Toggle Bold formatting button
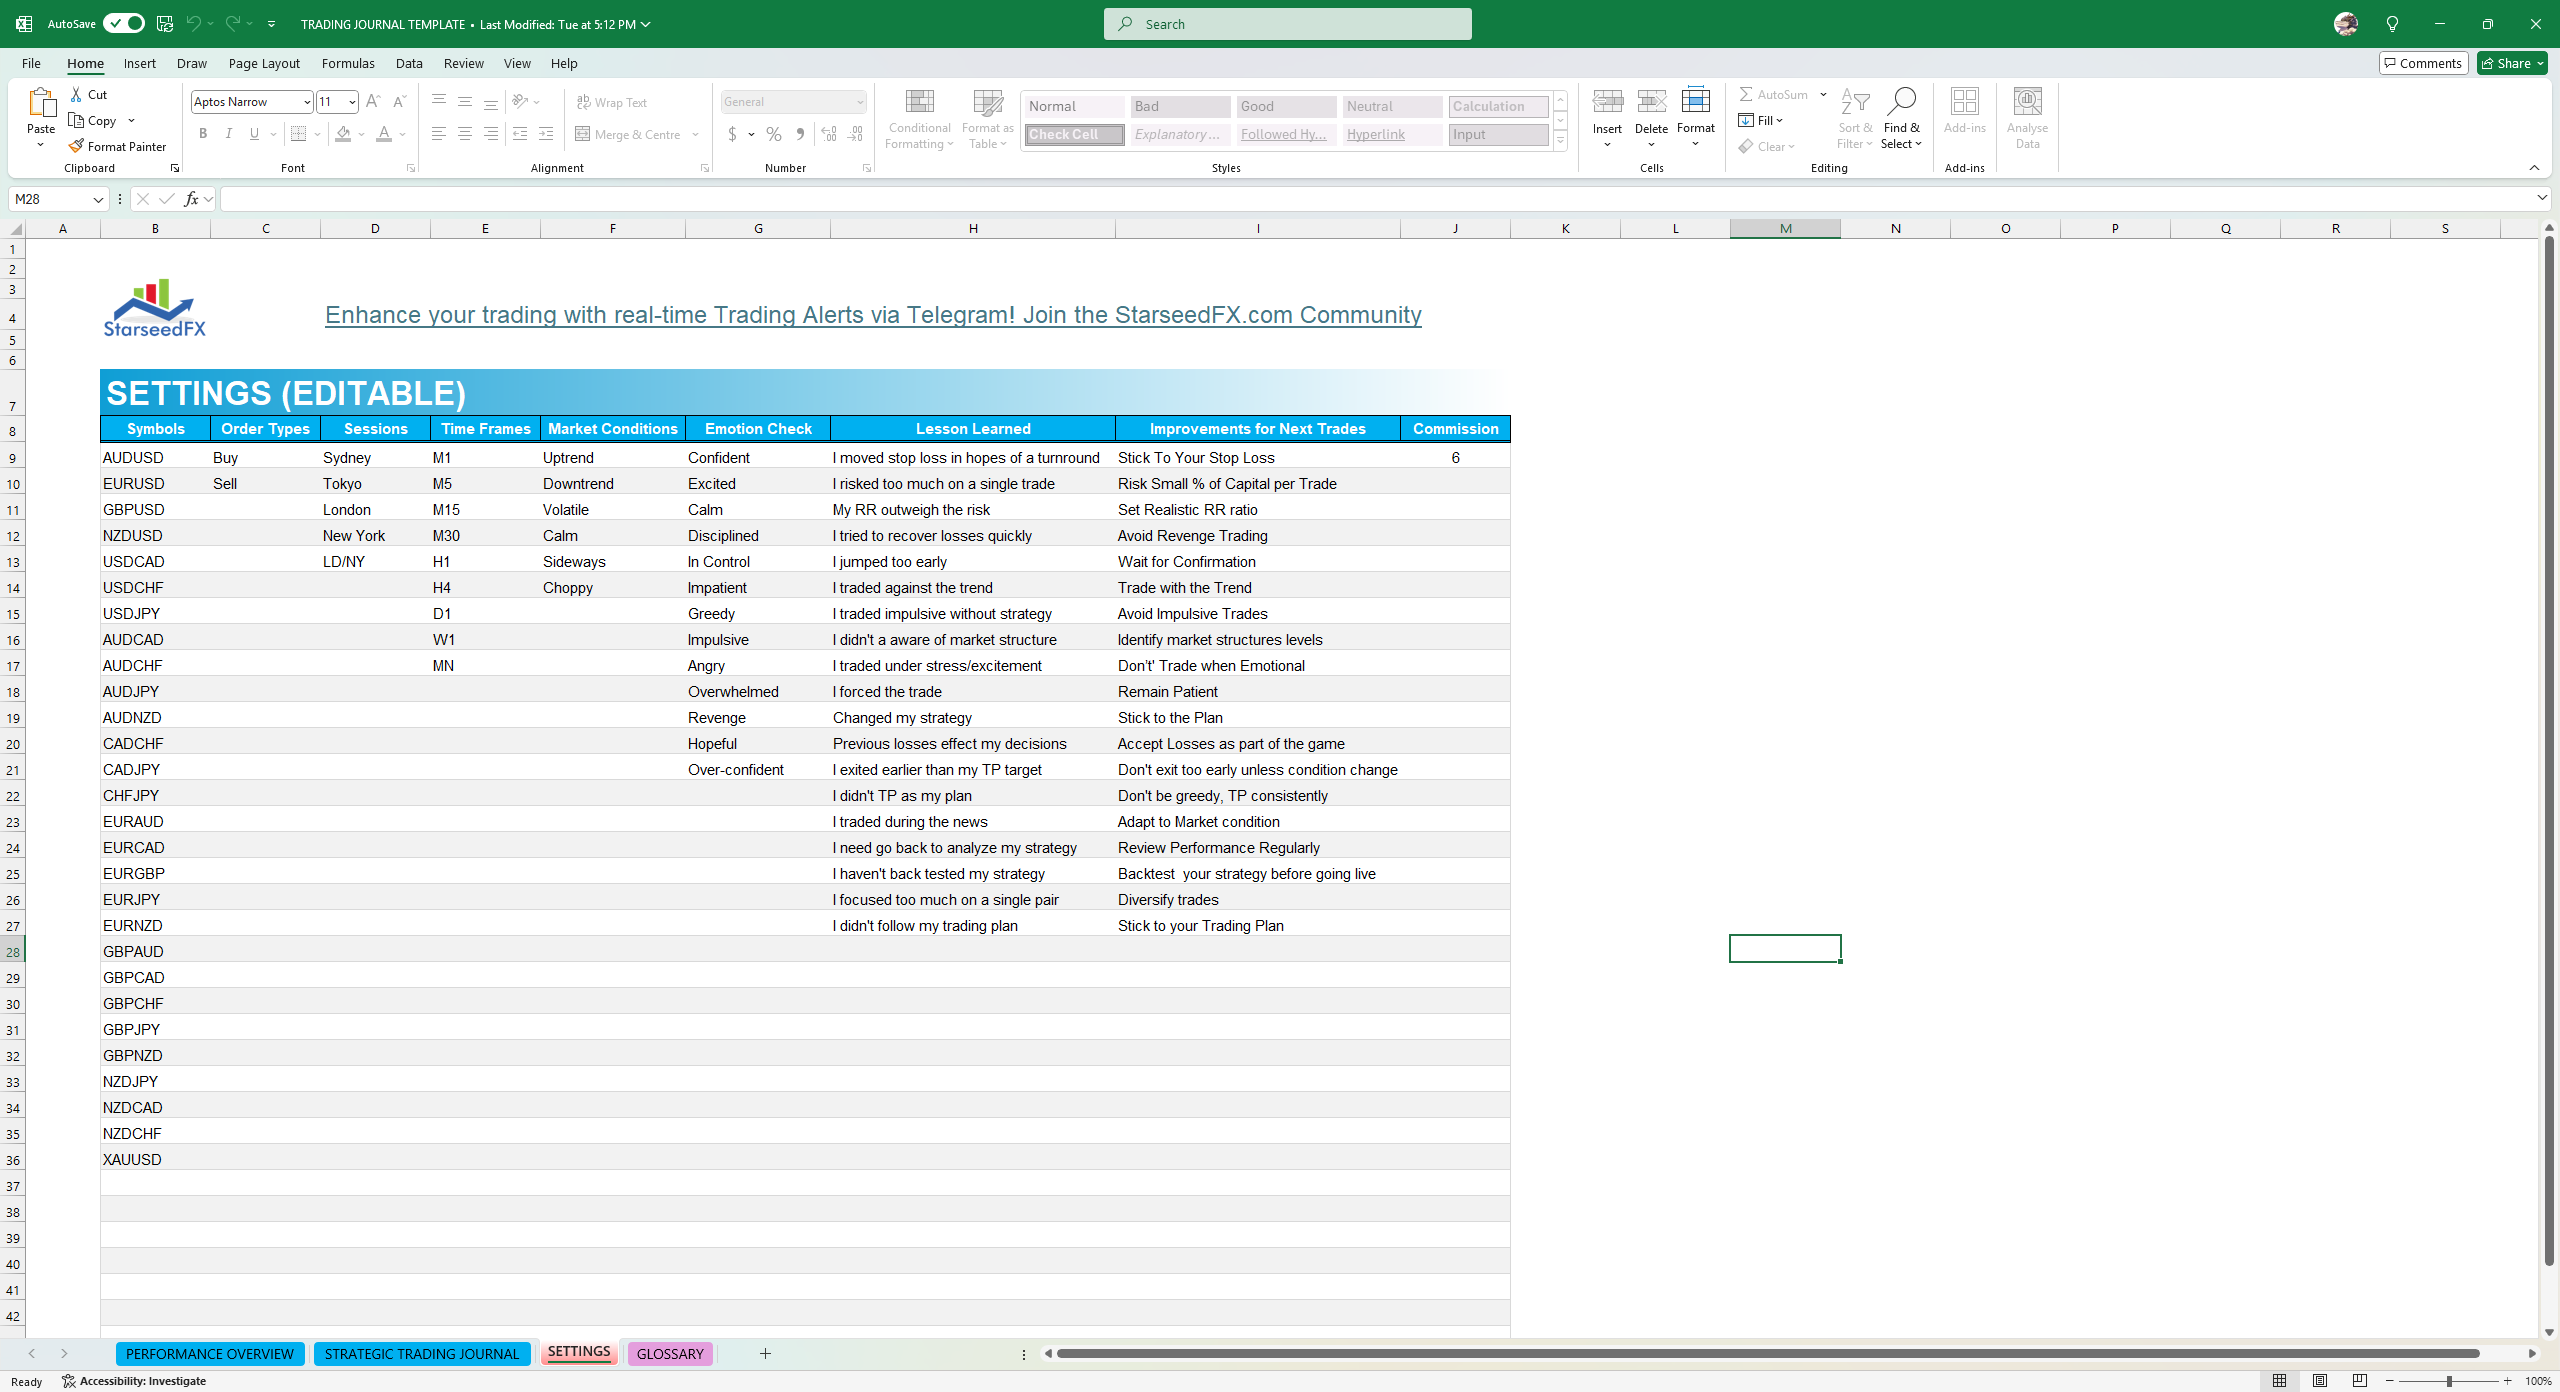This screenshot has width=2560, height=1392. [203, 134]
